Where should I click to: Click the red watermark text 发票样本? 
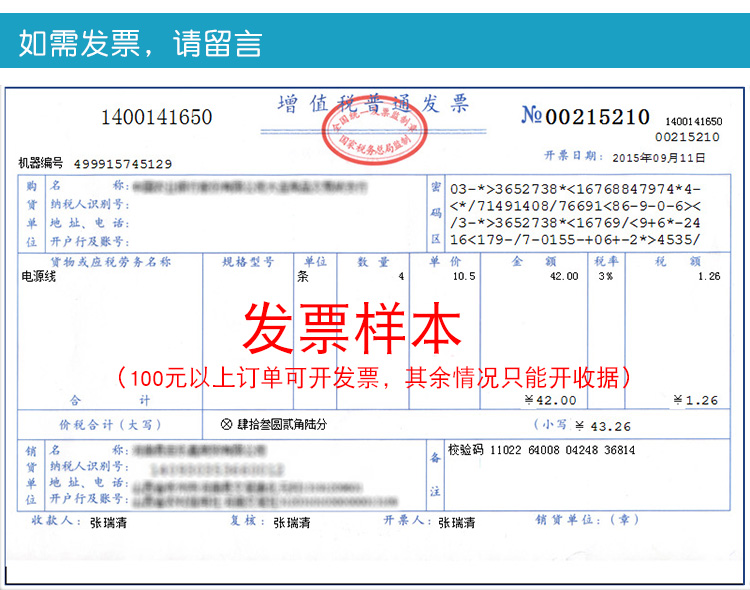click(353, 328)
